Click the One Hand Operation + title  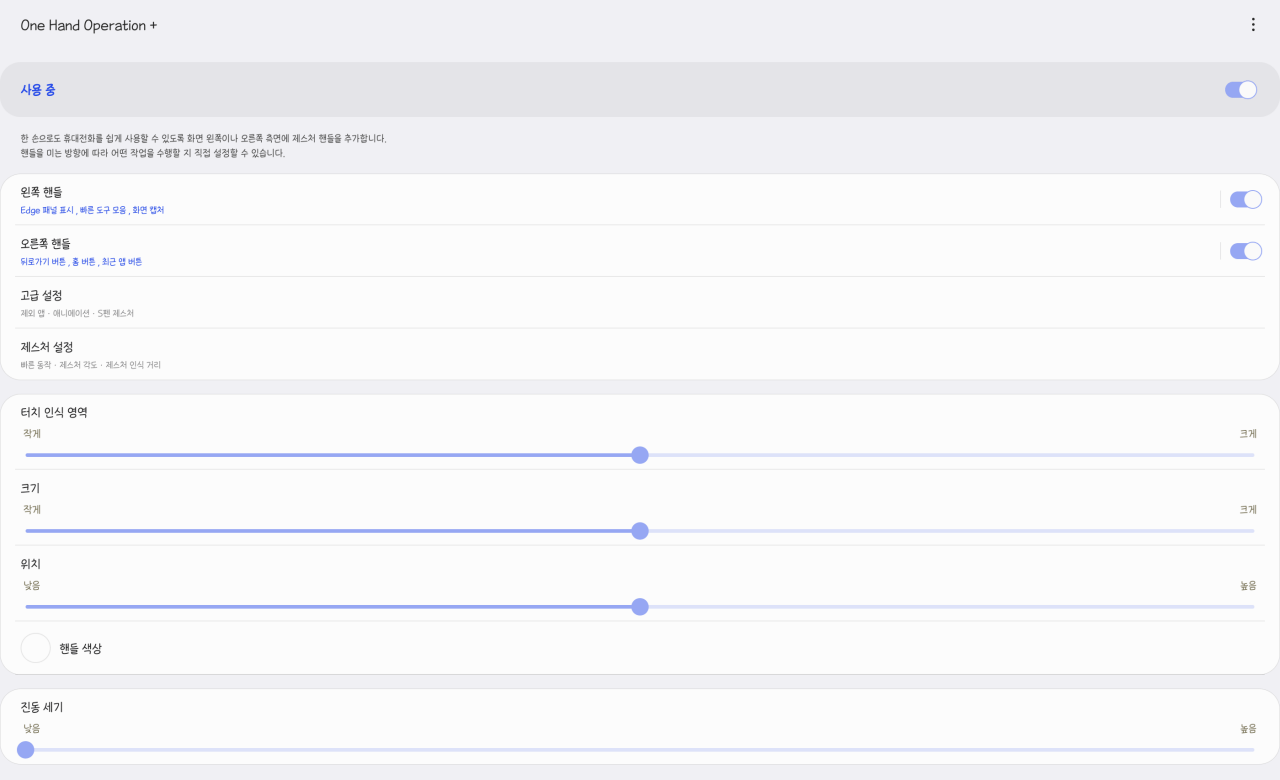89,26
